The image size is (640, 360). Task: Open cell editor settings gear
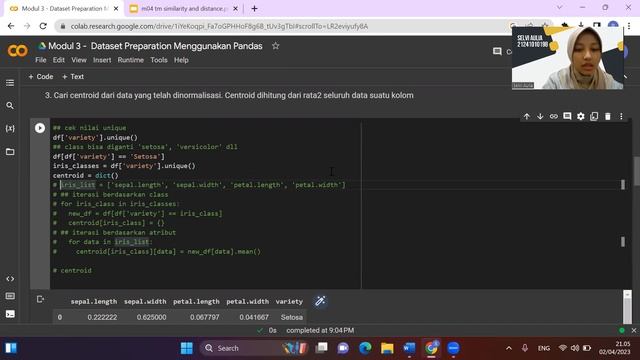coord(580,116)
